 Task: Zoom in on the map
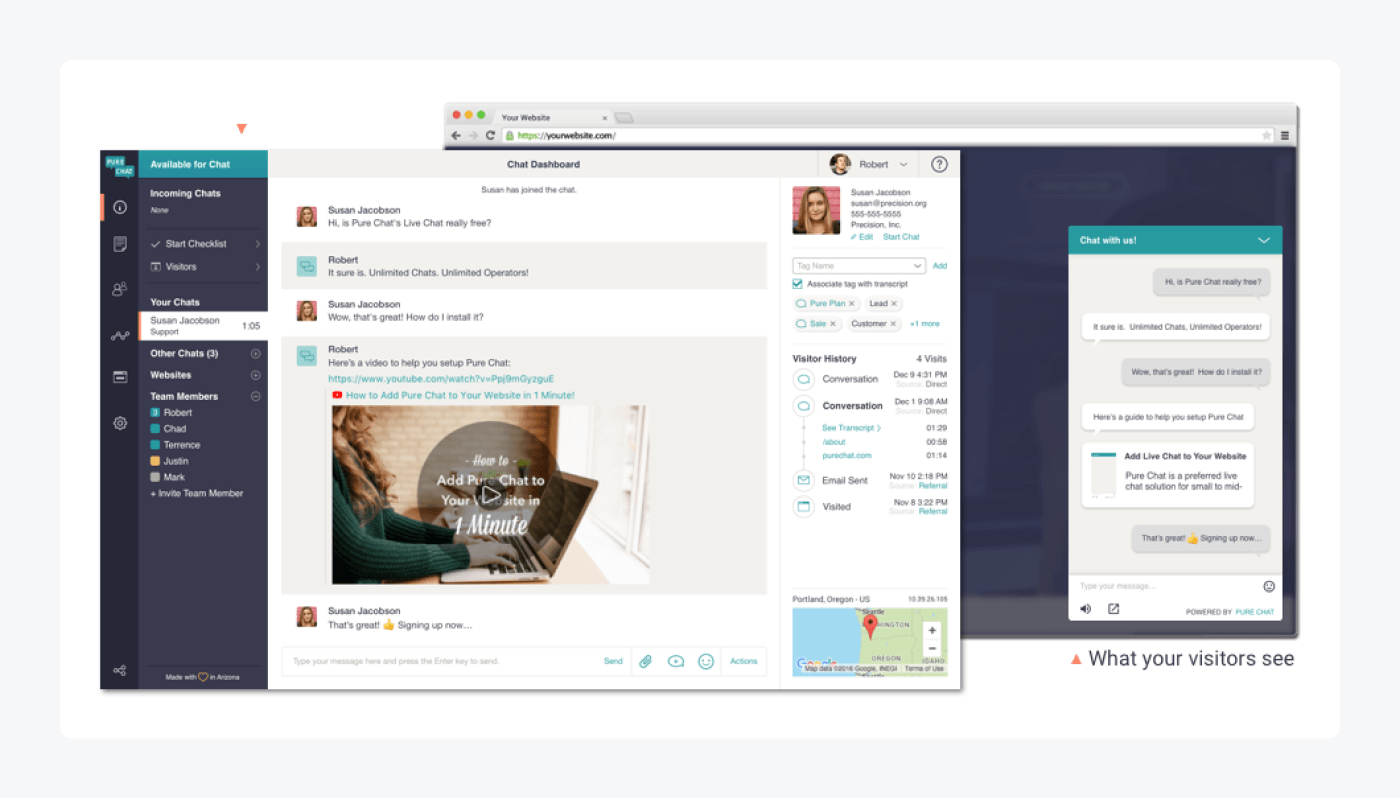[x=932, y=631]
